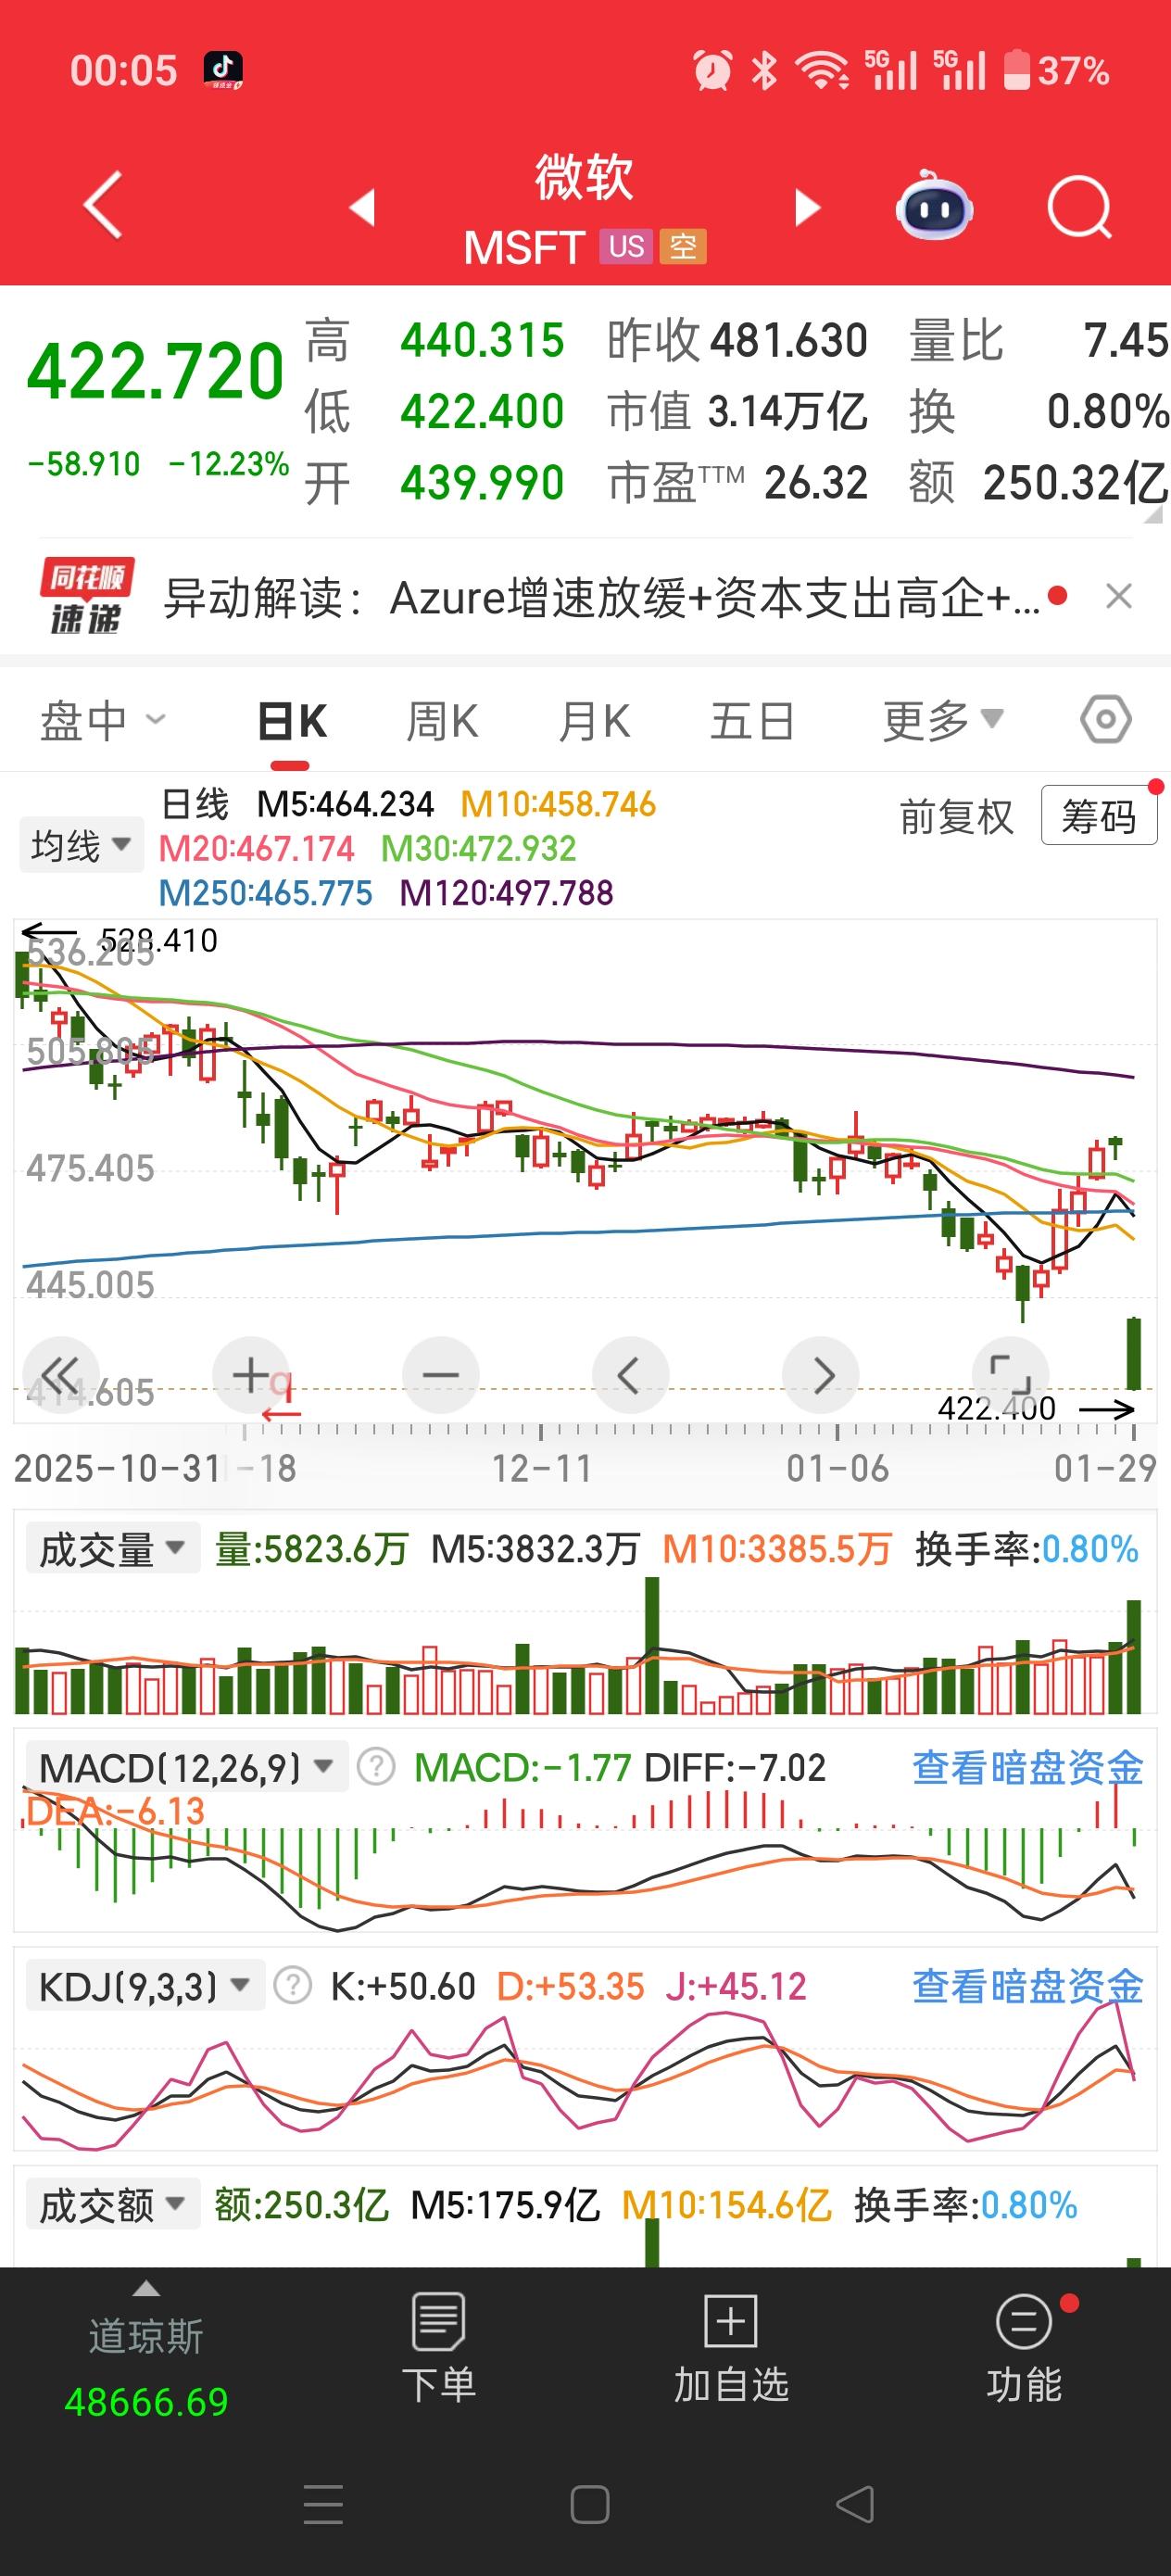Tap the 01-06 date axis label
Screen dimensions: 1171x2576
point(837,1468)
